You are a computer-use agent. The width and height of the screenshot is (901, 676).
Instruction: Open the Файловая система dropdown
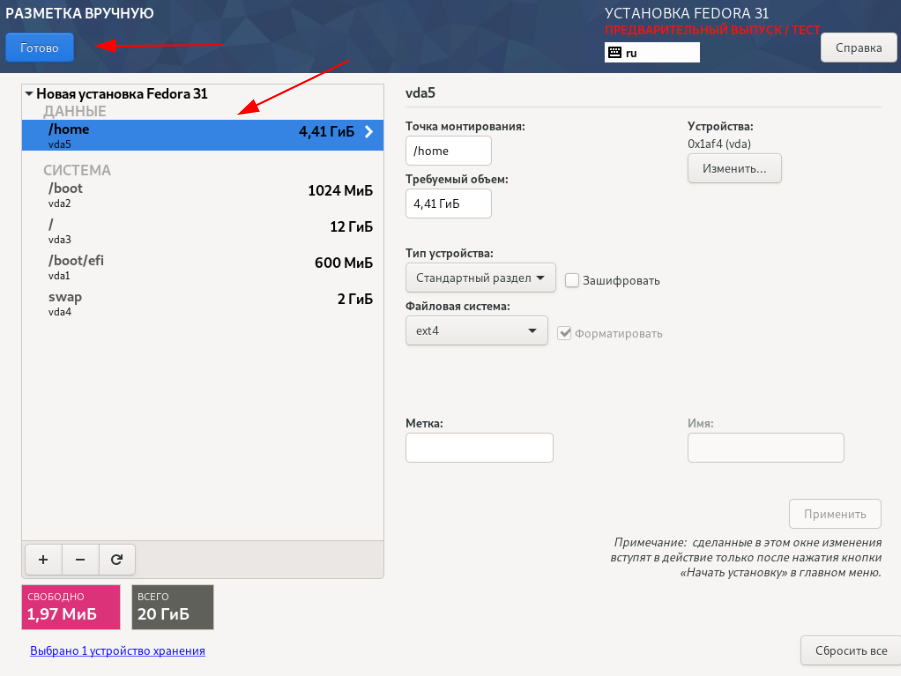click(x=476, y=329)
